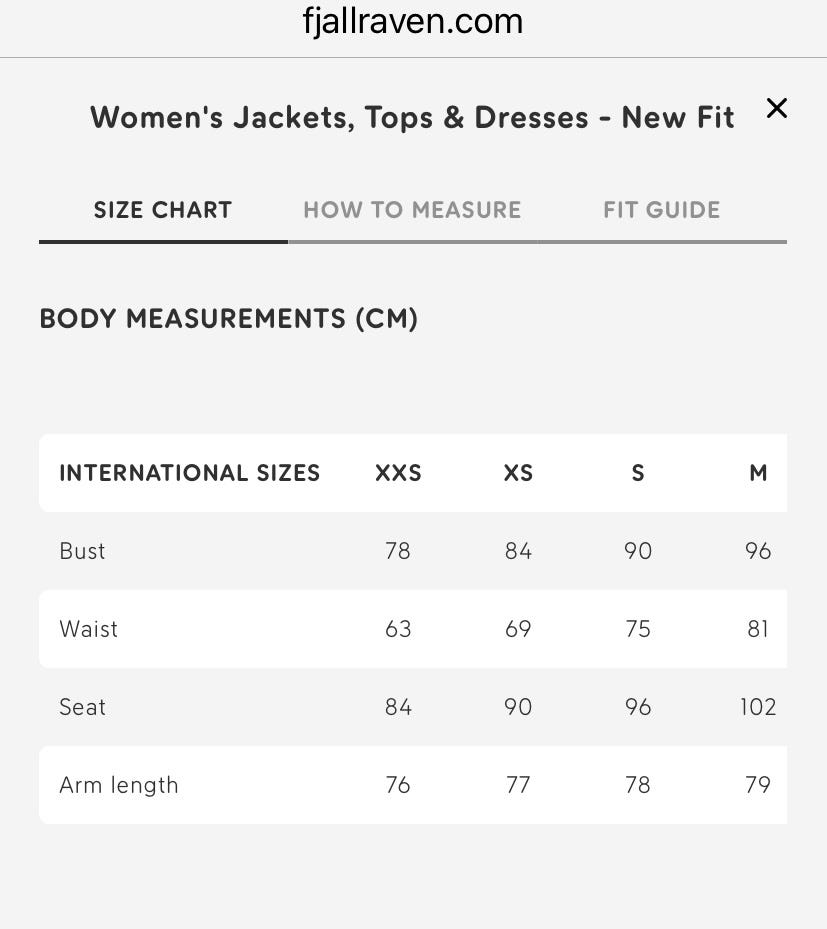This screenshot has height=929, width=827.
Task: Click the BODY MEASUREMENTS (CM) heading
Action: coord(228,319)
